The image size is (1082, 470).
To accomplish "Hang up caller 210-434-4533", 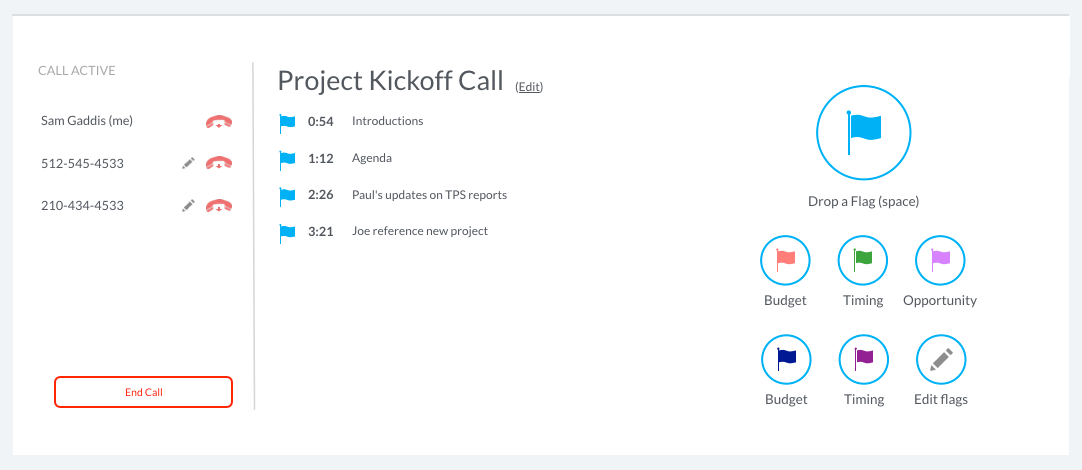I will [x=219, y=206].
